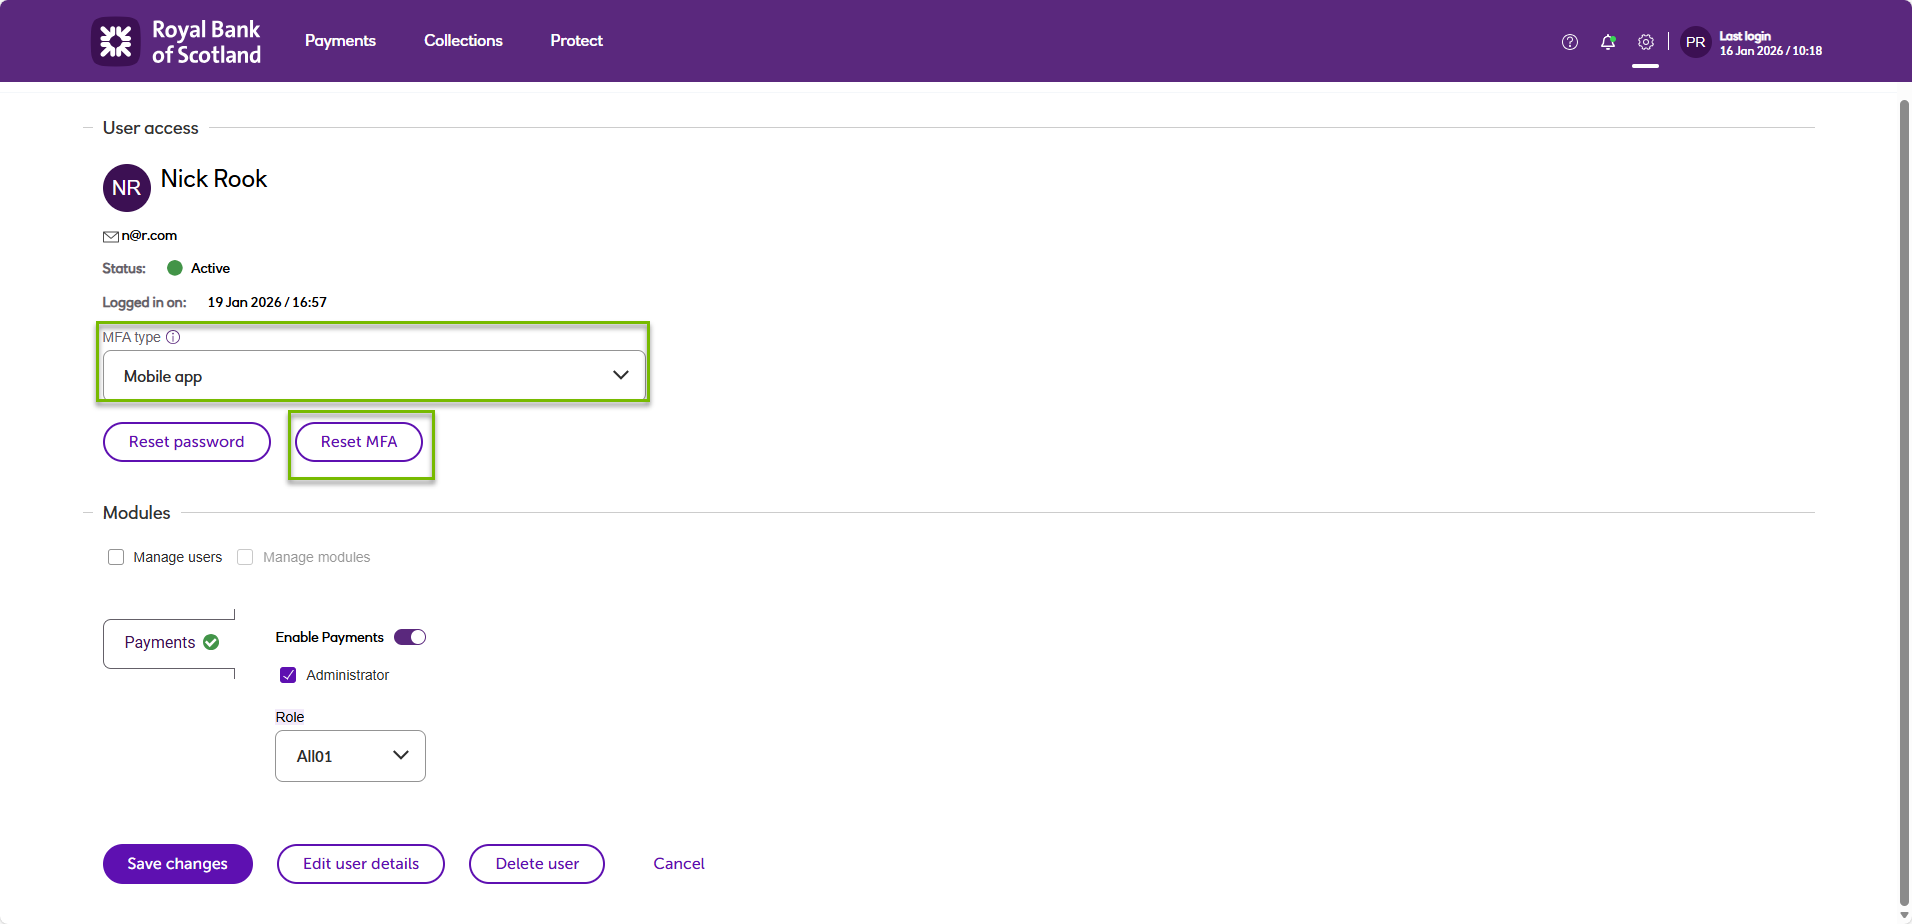Click the Nick Rook name heading

214,179
